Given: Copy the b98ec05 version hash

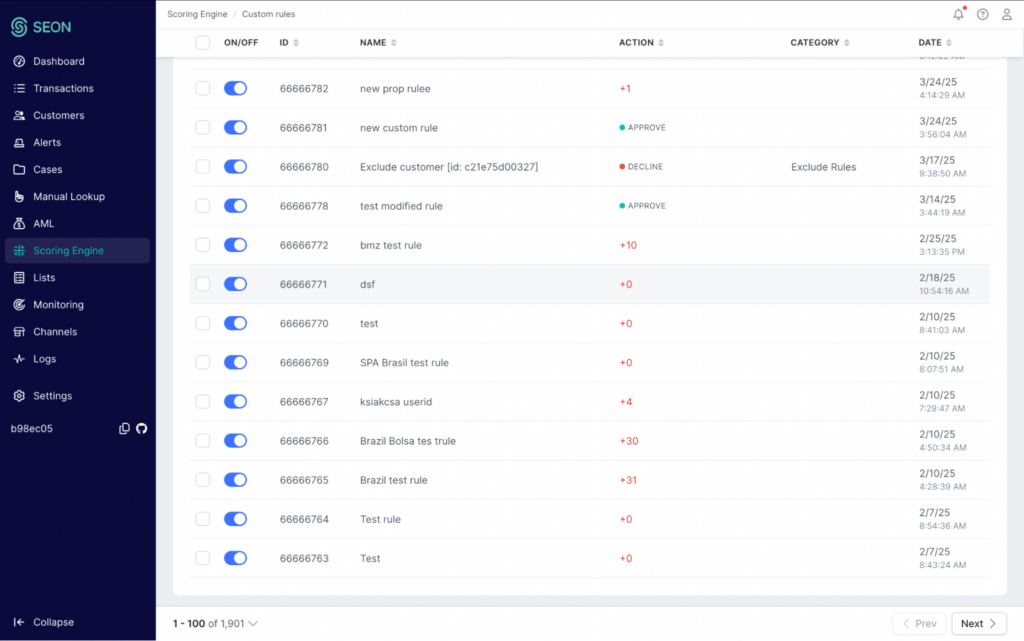Looking at the screenshot, I should coord(124,428).
